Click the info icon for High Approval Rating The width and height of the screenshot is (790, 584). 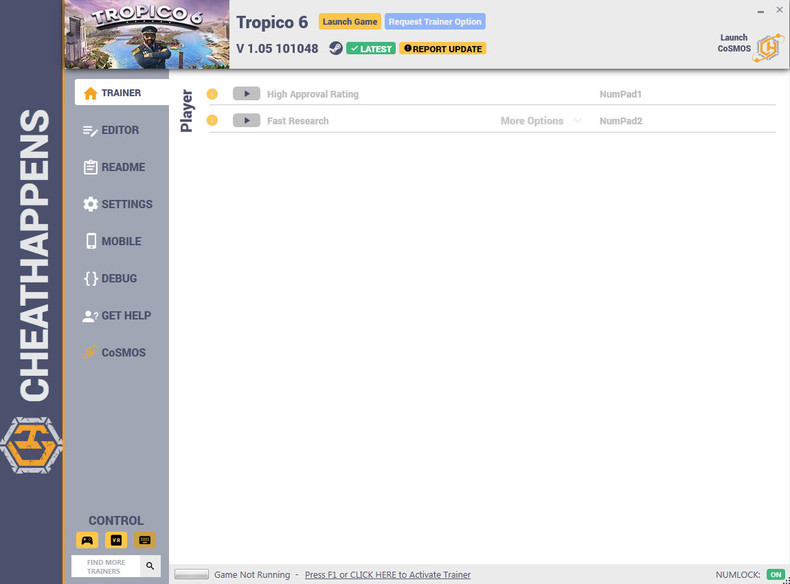212,94
